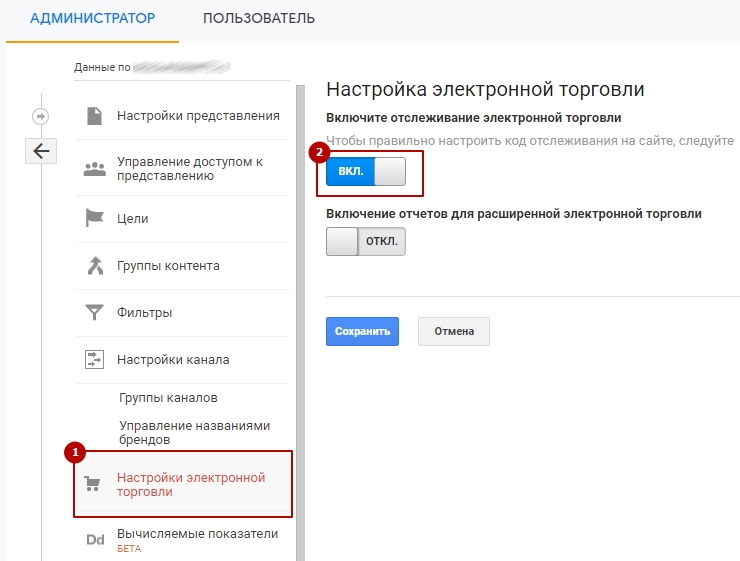Screen dimensions: 740x561
Task: Click label Включение отчетов для расширенной электронной торговли
Action: click(514, 214)
